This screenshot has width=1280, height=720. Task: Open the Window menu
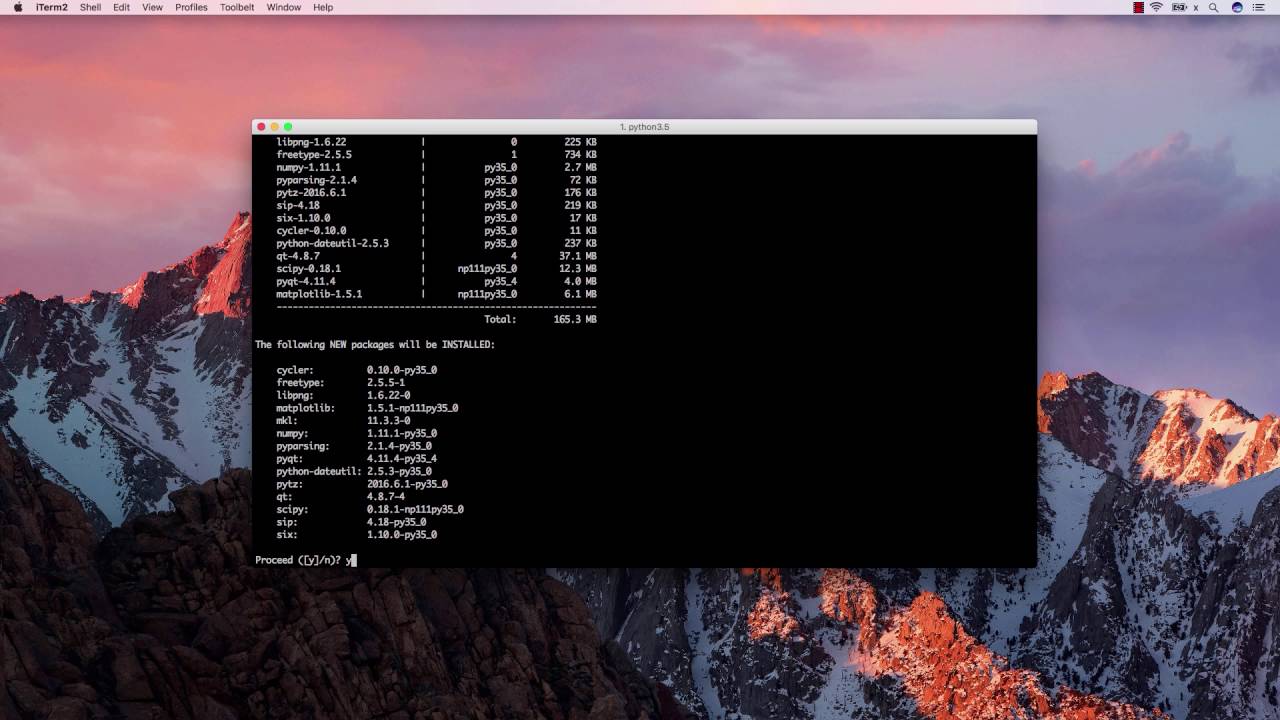pos(284,7)
